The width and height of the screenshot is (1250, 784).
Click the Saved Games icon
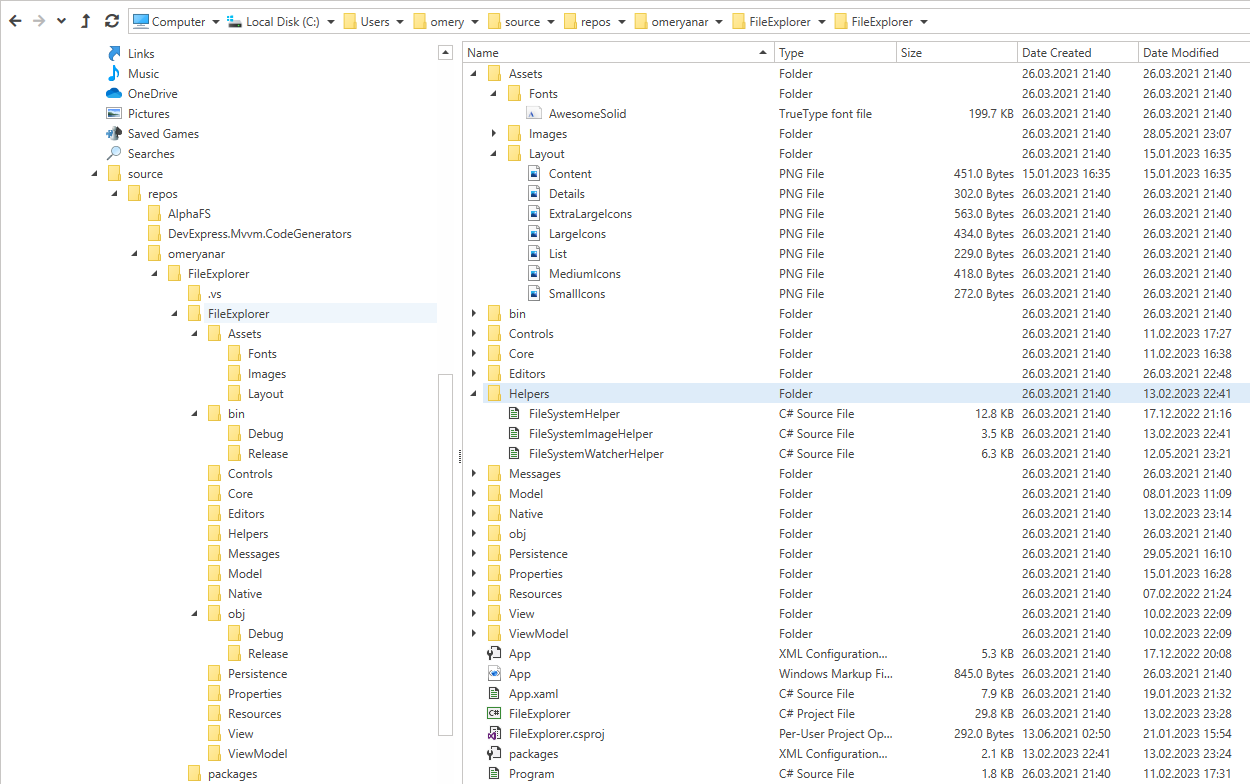click(114, 134)
